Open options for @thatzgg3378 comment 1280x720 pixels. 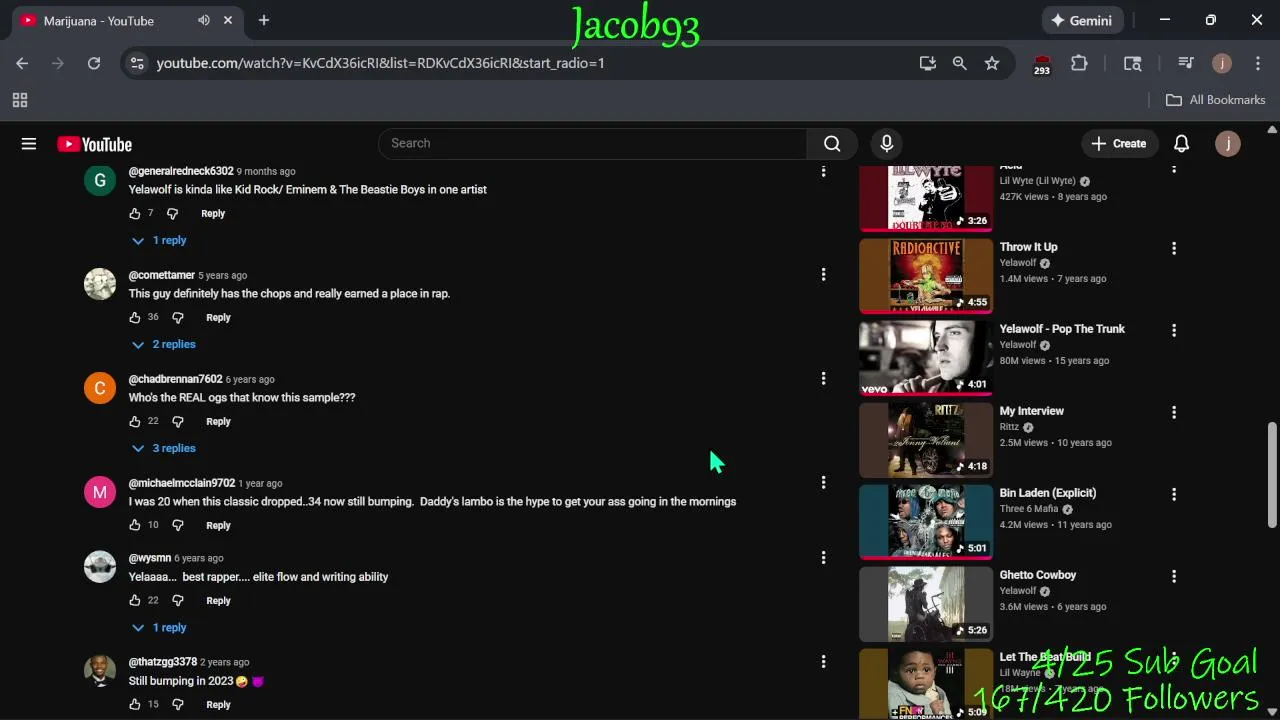click(x=823, y=661)
